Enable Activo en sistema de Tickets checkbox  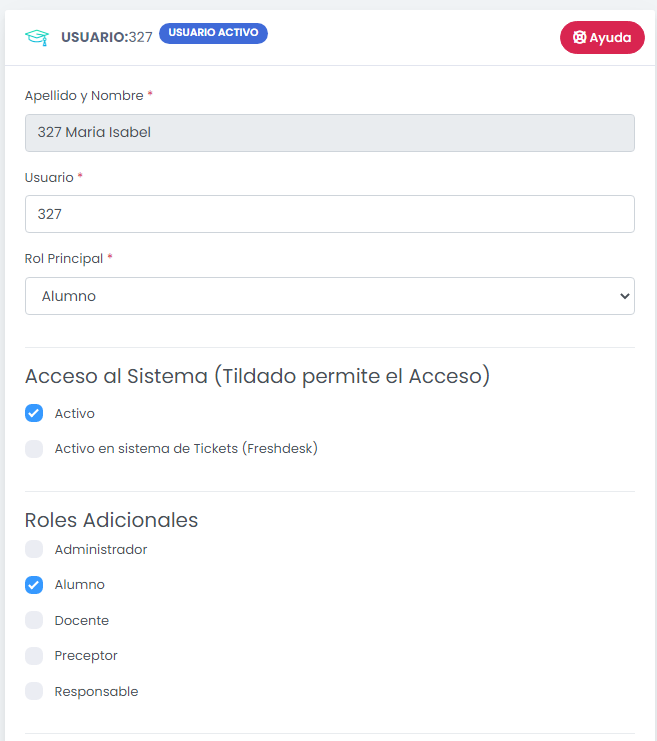point(34,449)
